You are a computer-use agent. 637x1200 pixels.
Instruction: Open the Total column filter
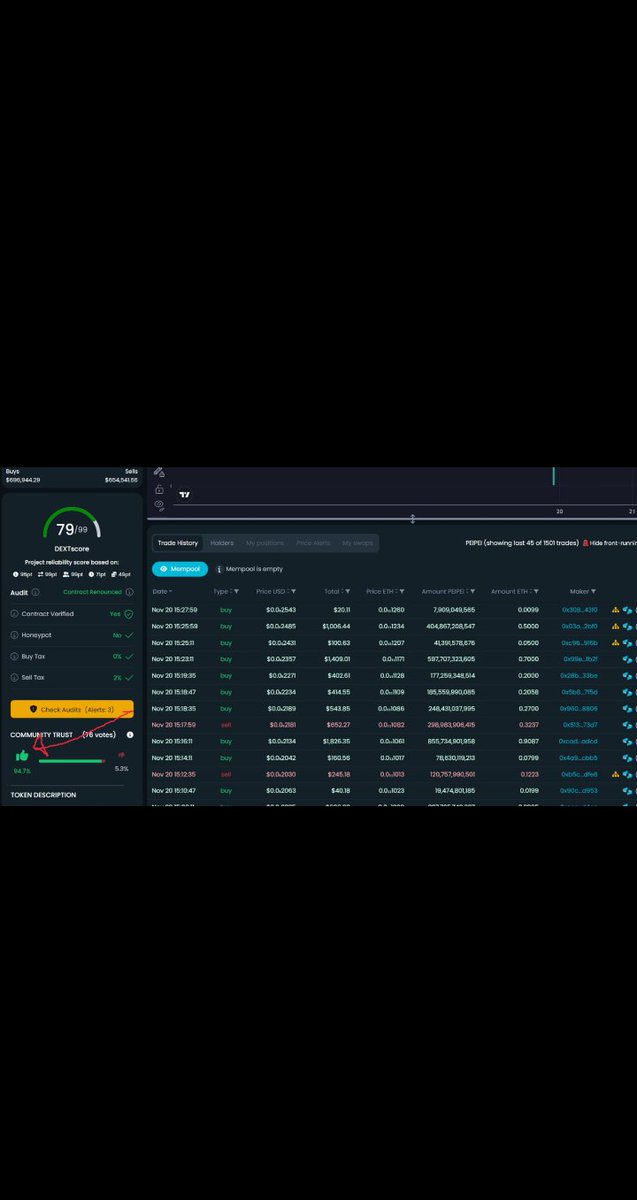tap(348, 592)
